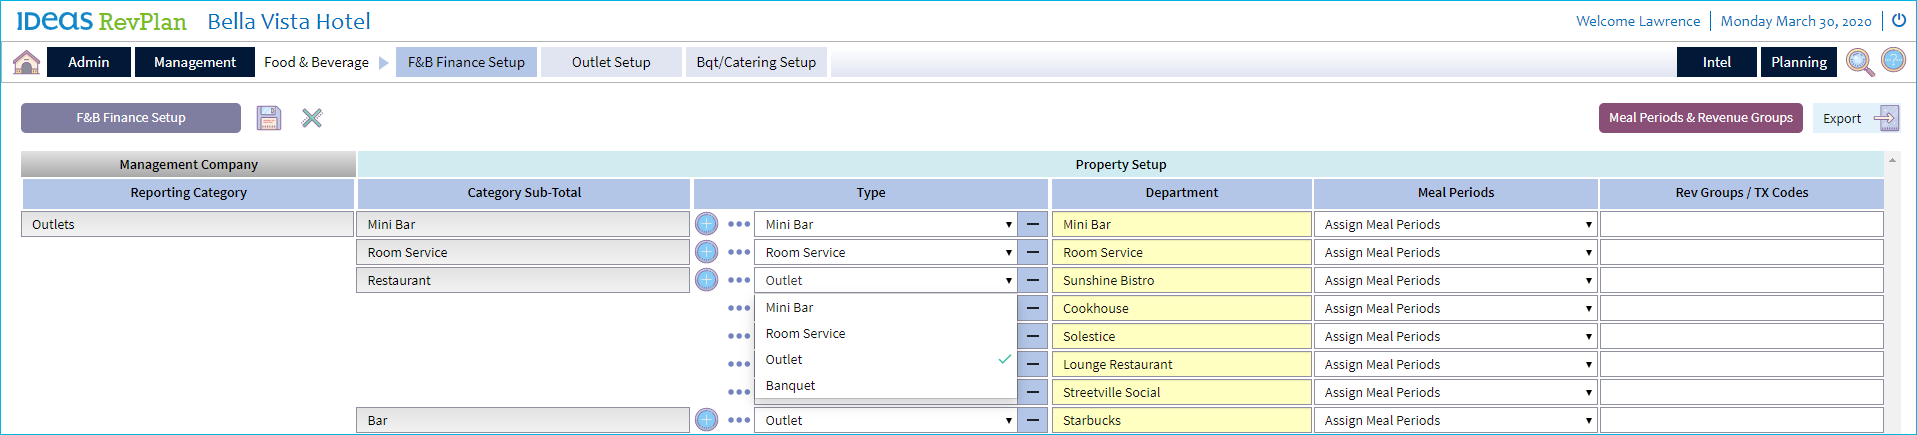Screen dimensions: 1917x435
Task: Click the globe icon at top right
Action: point(1893,60)
